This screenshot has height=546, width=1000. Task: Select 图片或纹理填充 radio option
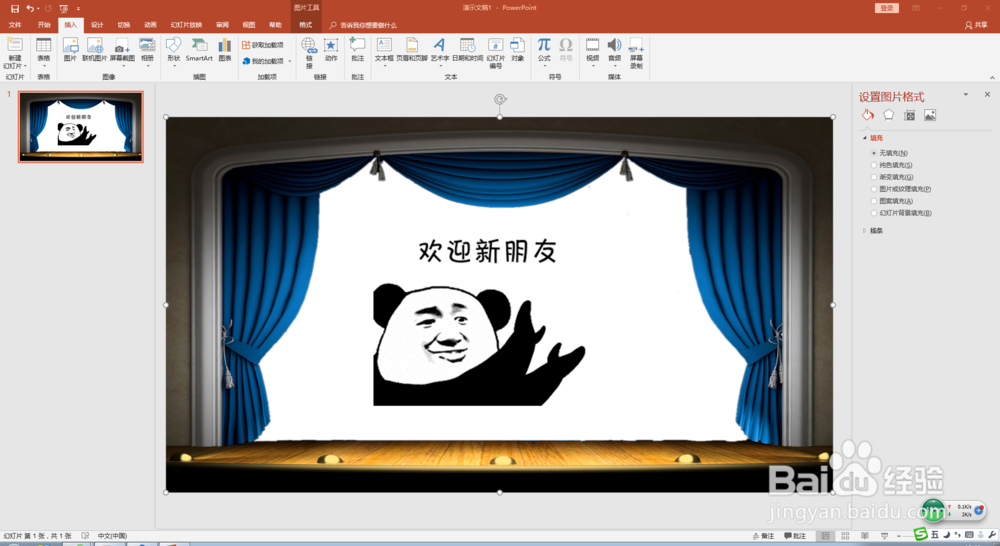pos(874,189)
